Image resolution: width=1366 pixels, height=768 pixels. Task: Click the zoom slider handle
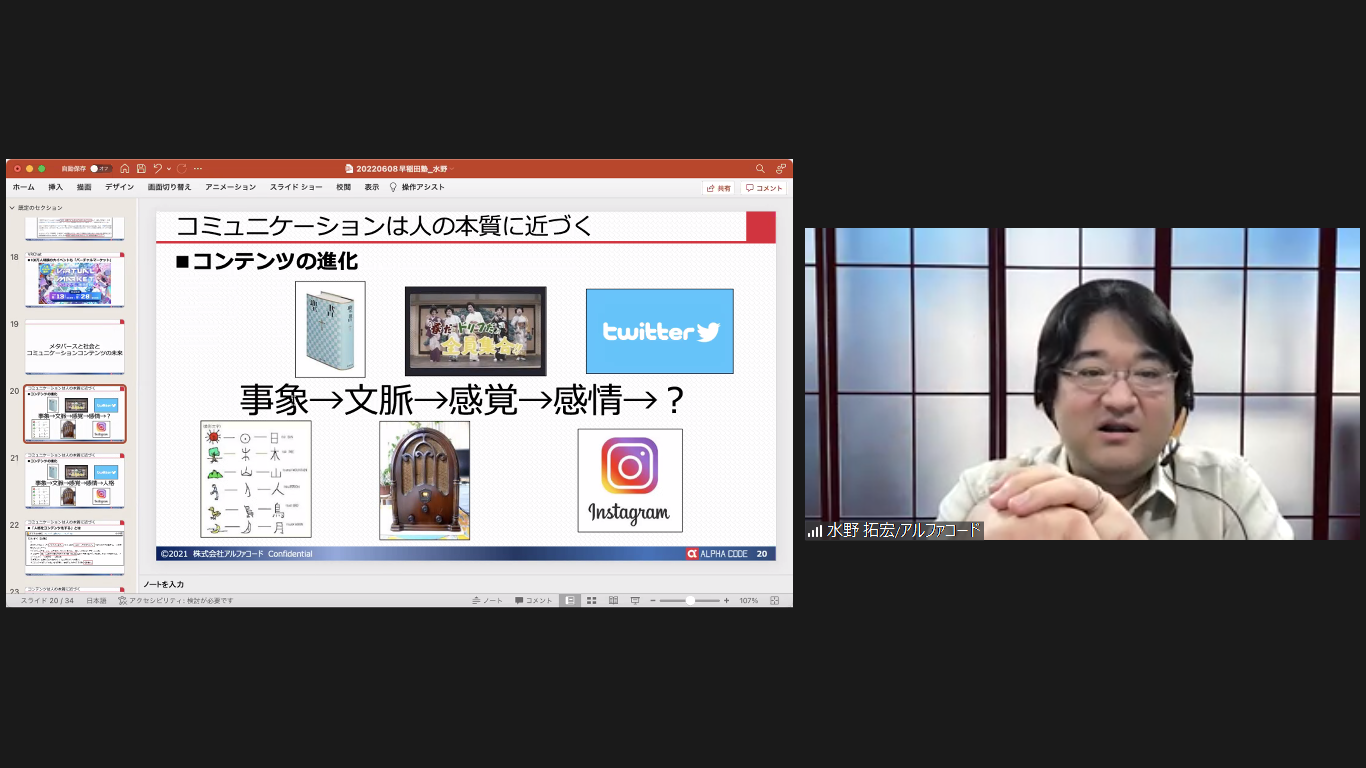[x=690, y=601]
